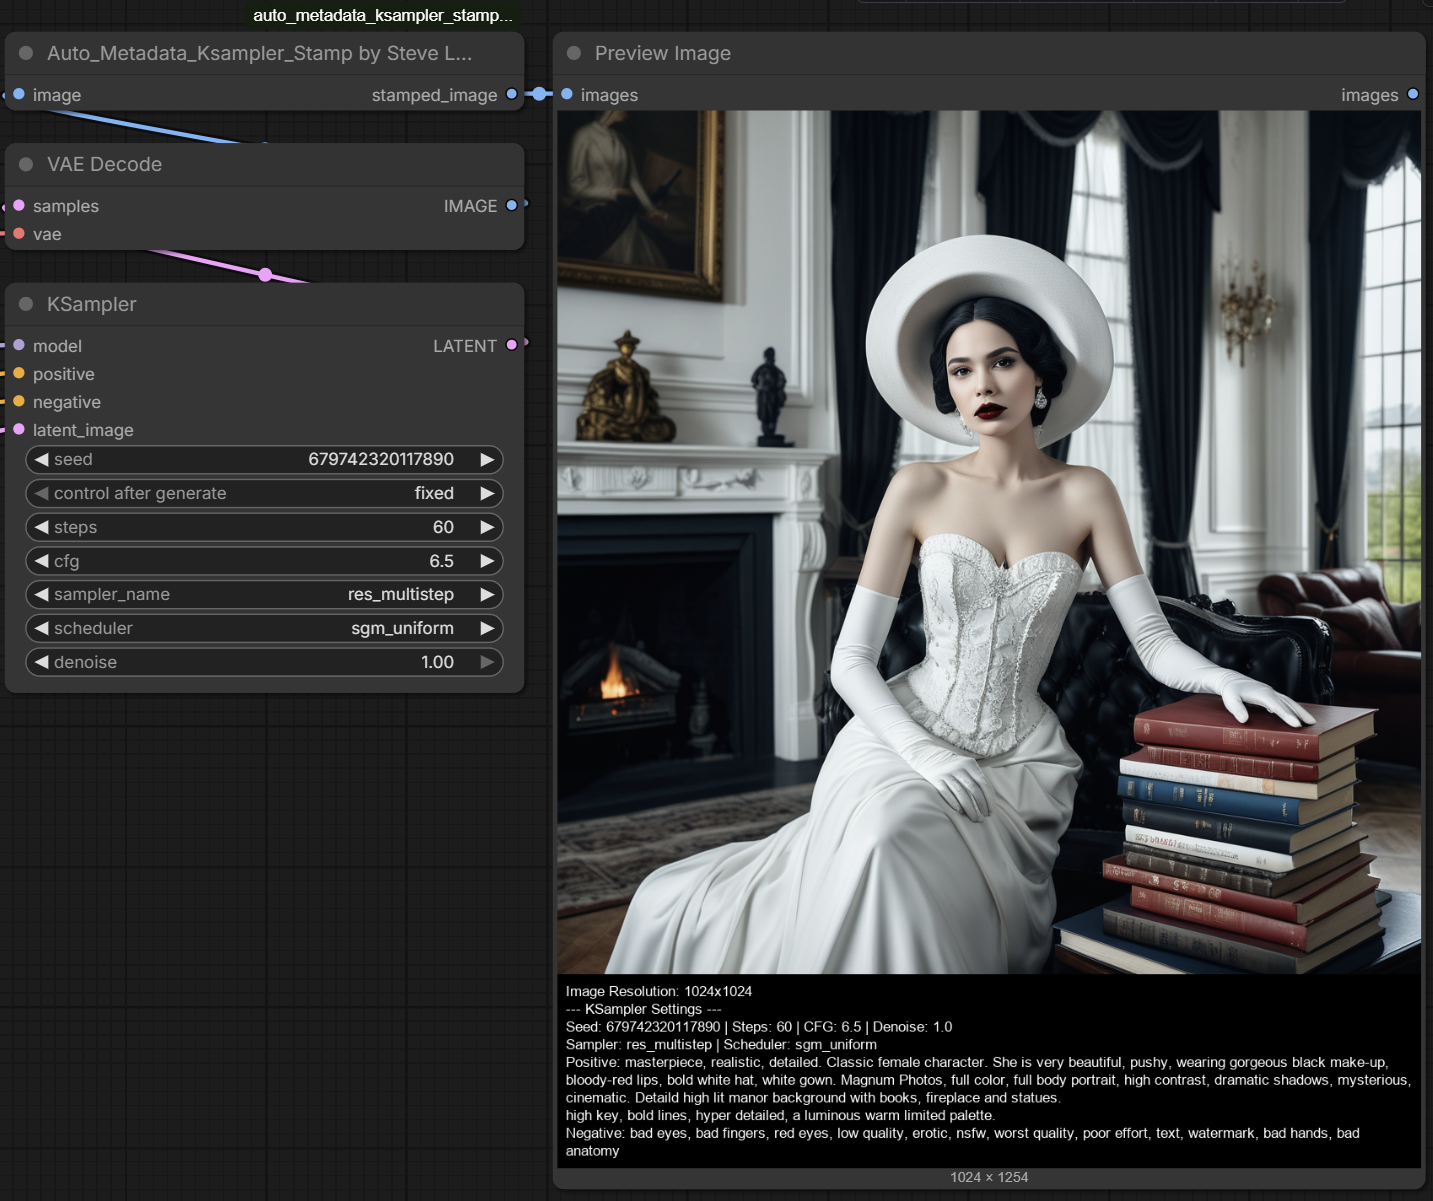Screen dimensions: 1433x1201
Task: Click the samples input connector on VAE Decode
Action: point(19,205)
